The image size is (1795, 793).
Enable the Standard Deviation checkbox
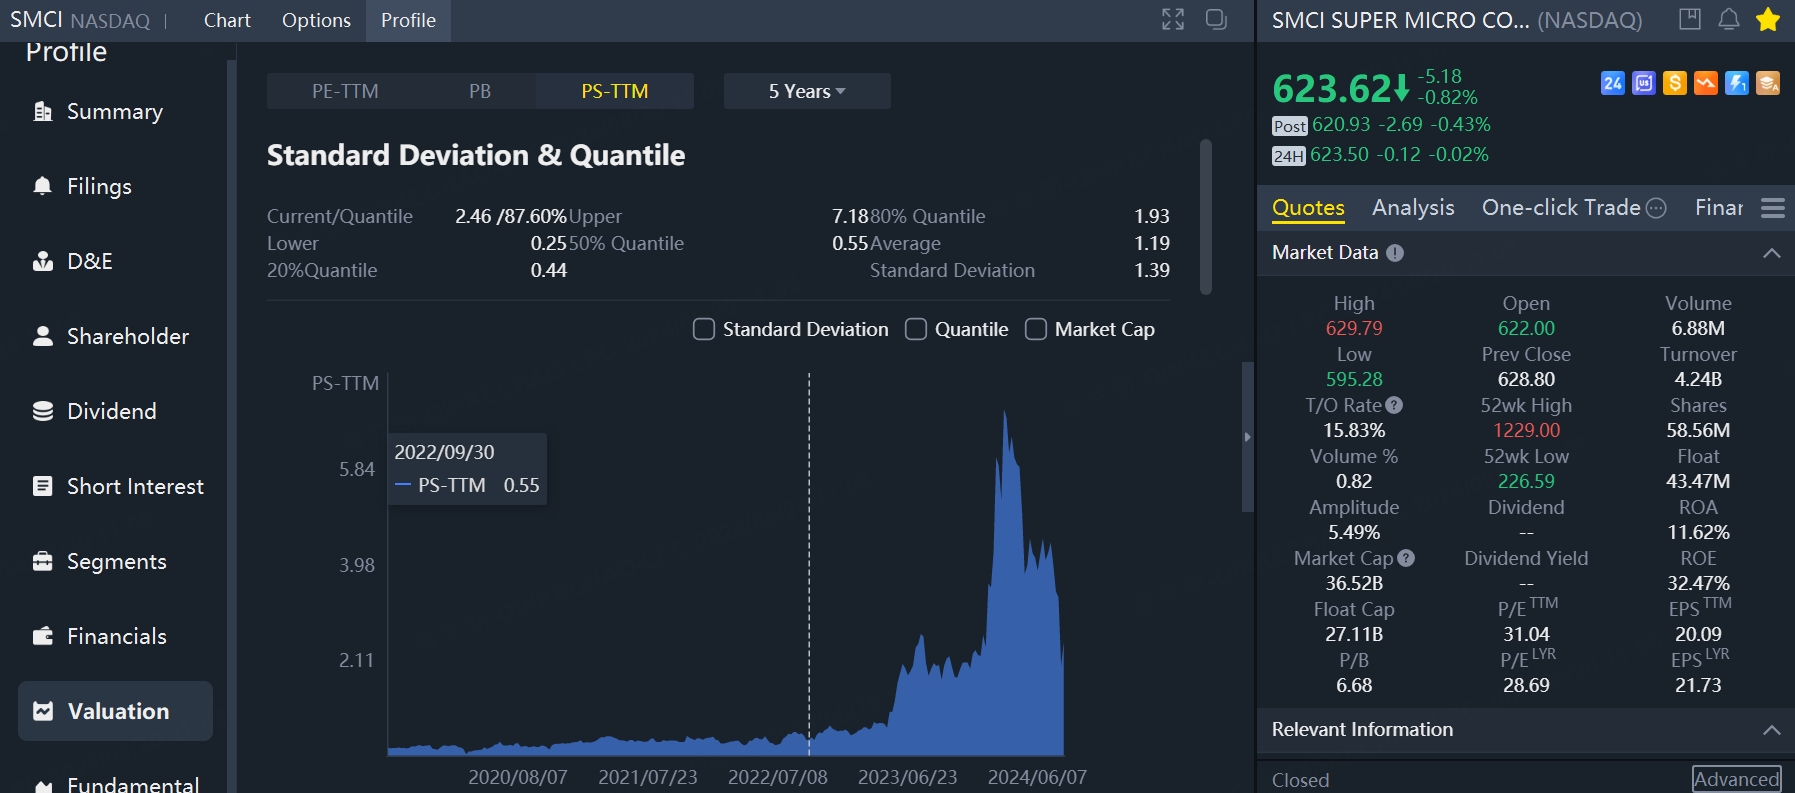tap(704, 329)
